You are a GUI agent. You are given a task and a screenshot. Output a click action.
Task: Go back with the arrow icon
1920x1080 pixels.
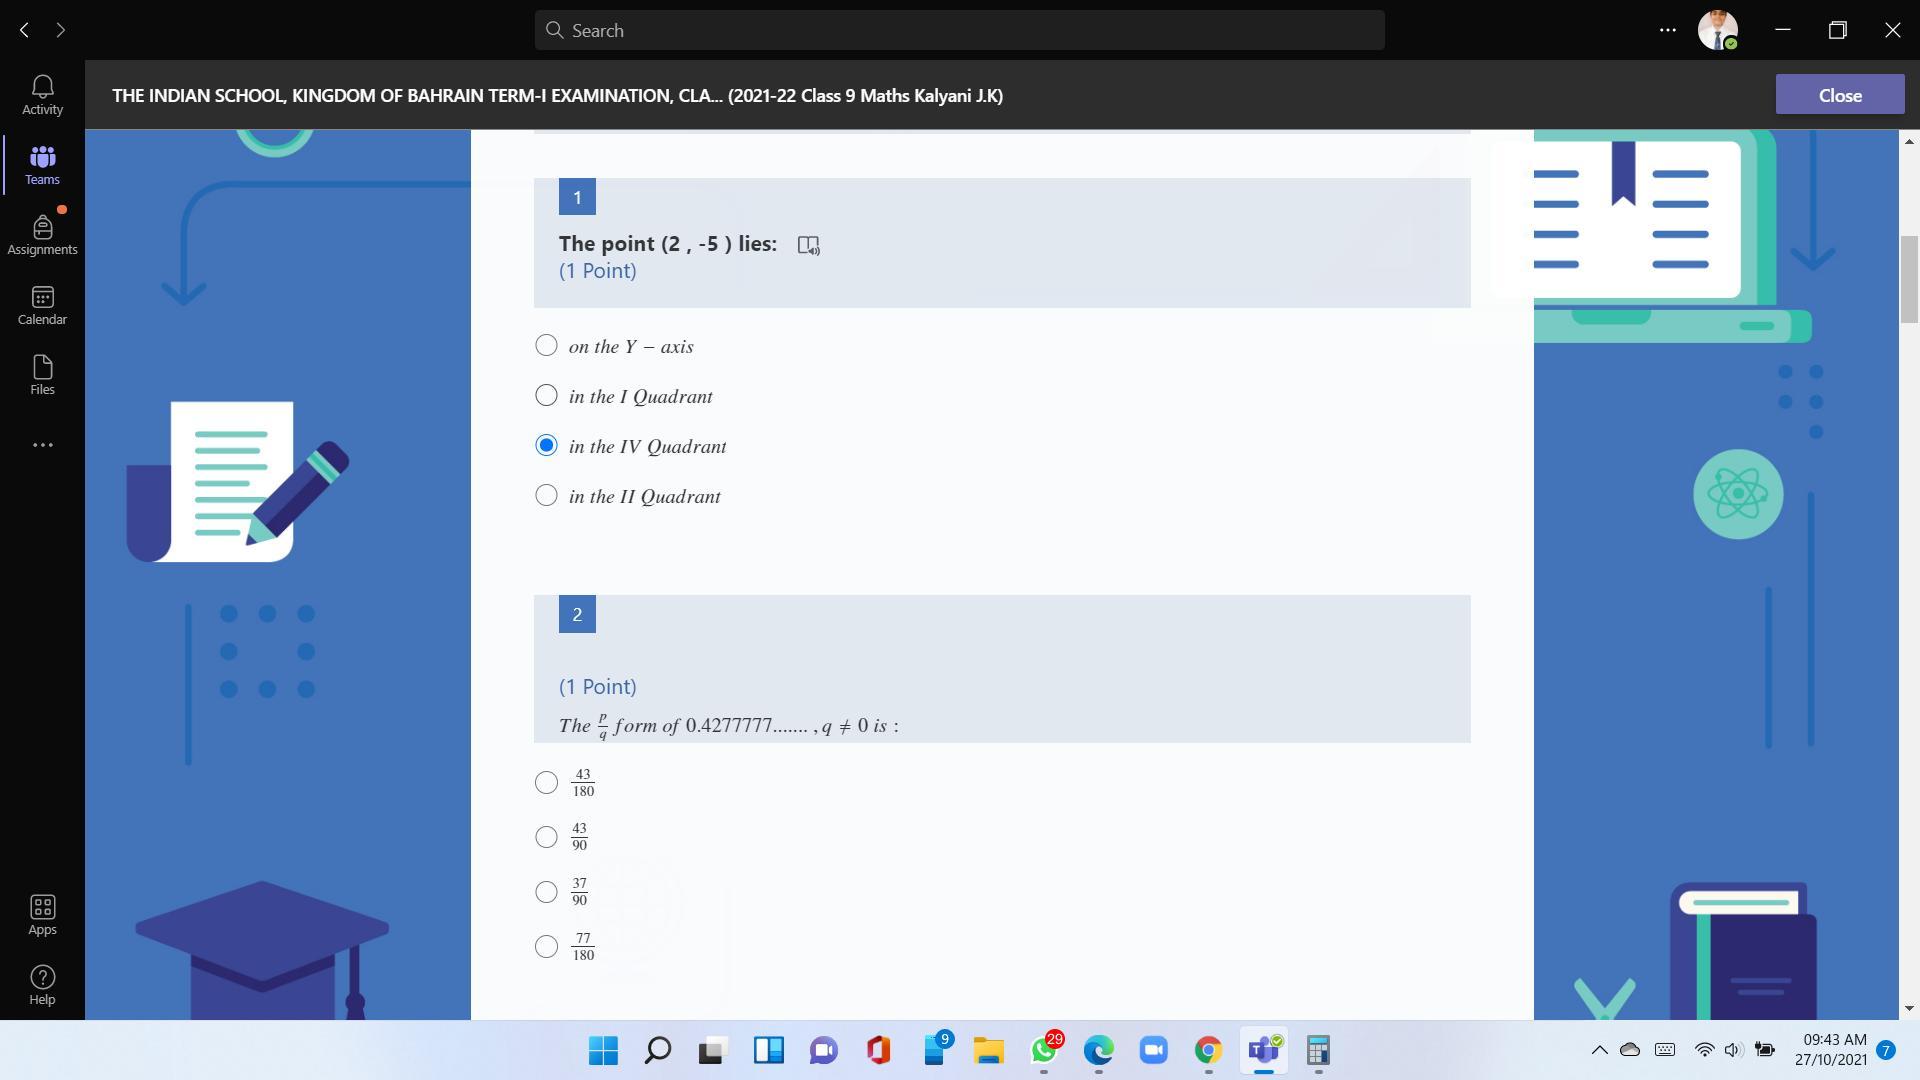click(x=24, y=30)
